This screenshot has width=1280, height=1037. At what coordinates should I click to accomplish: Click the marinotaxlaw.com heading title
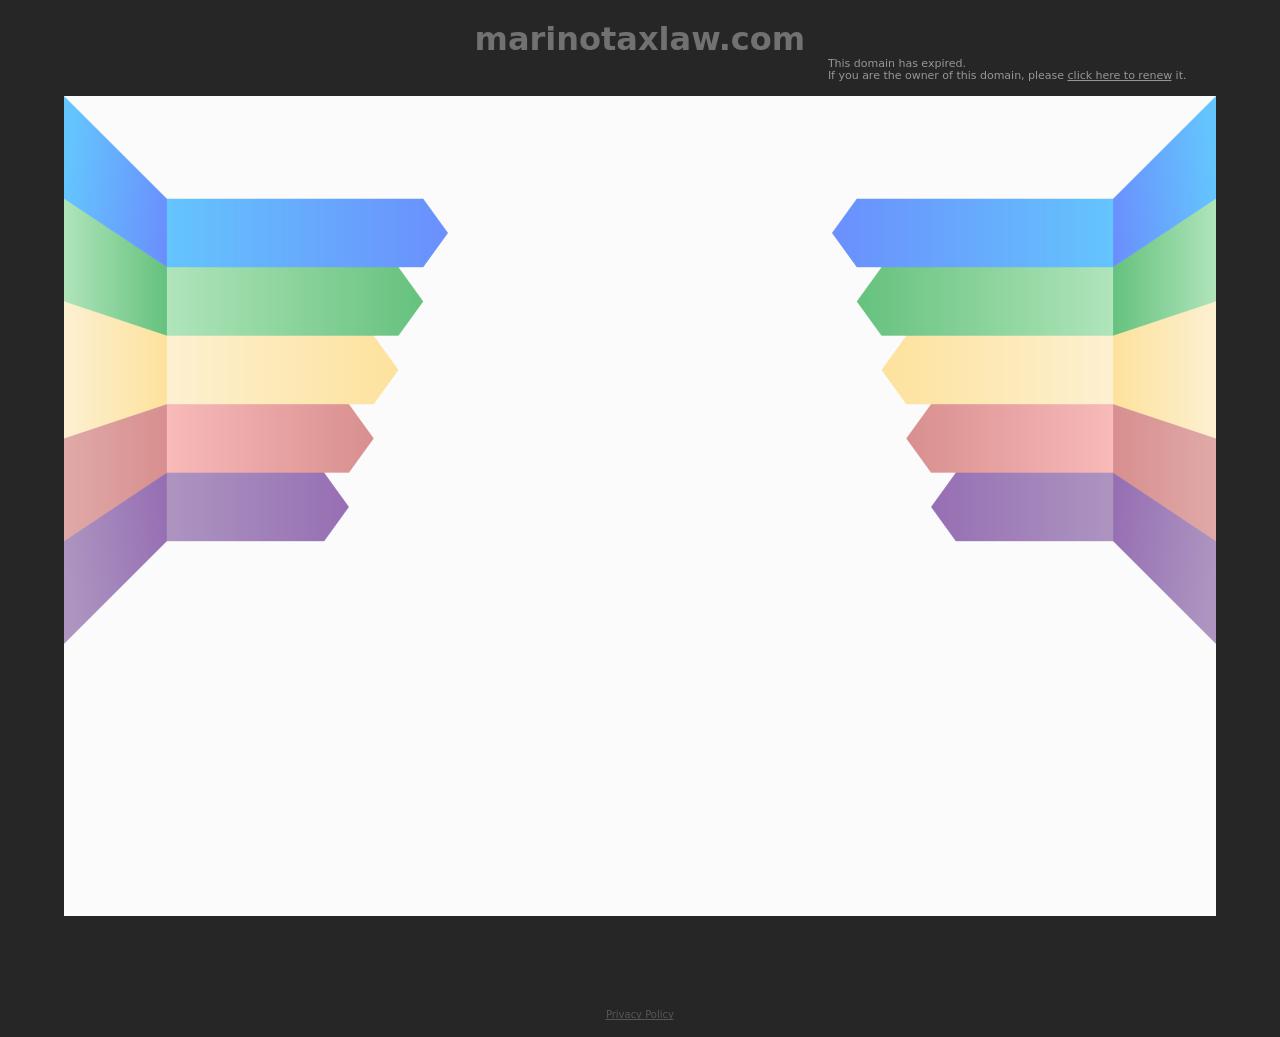639,39
